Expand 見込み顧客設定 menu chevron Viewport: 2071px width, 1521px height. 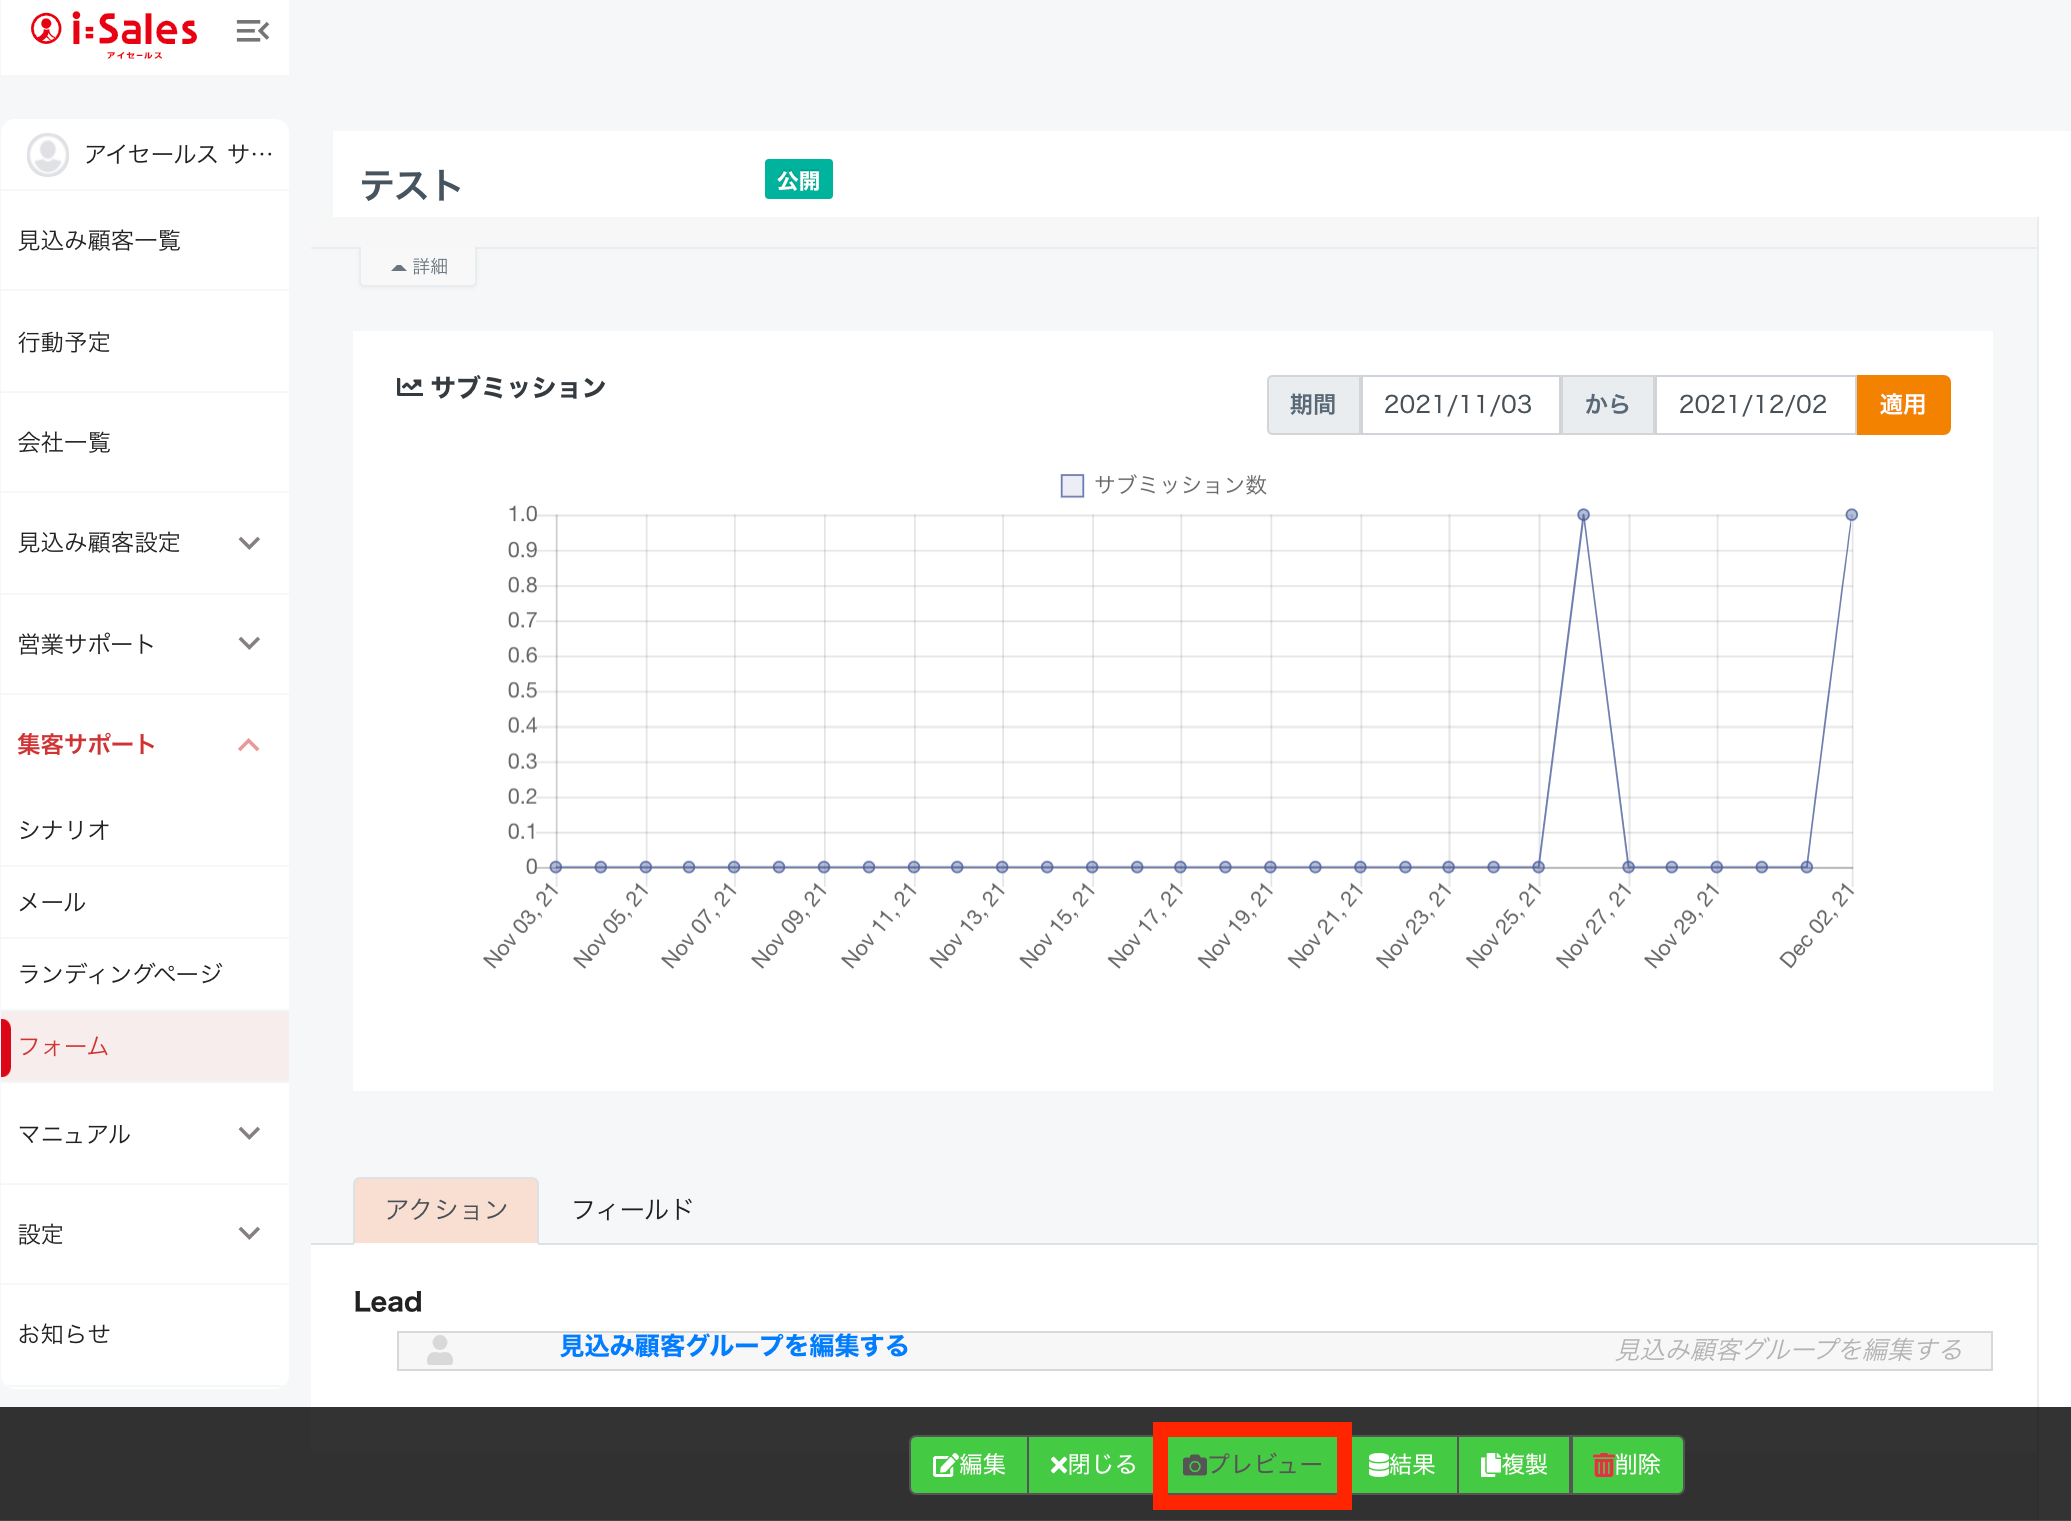click(x=249, y=543)
